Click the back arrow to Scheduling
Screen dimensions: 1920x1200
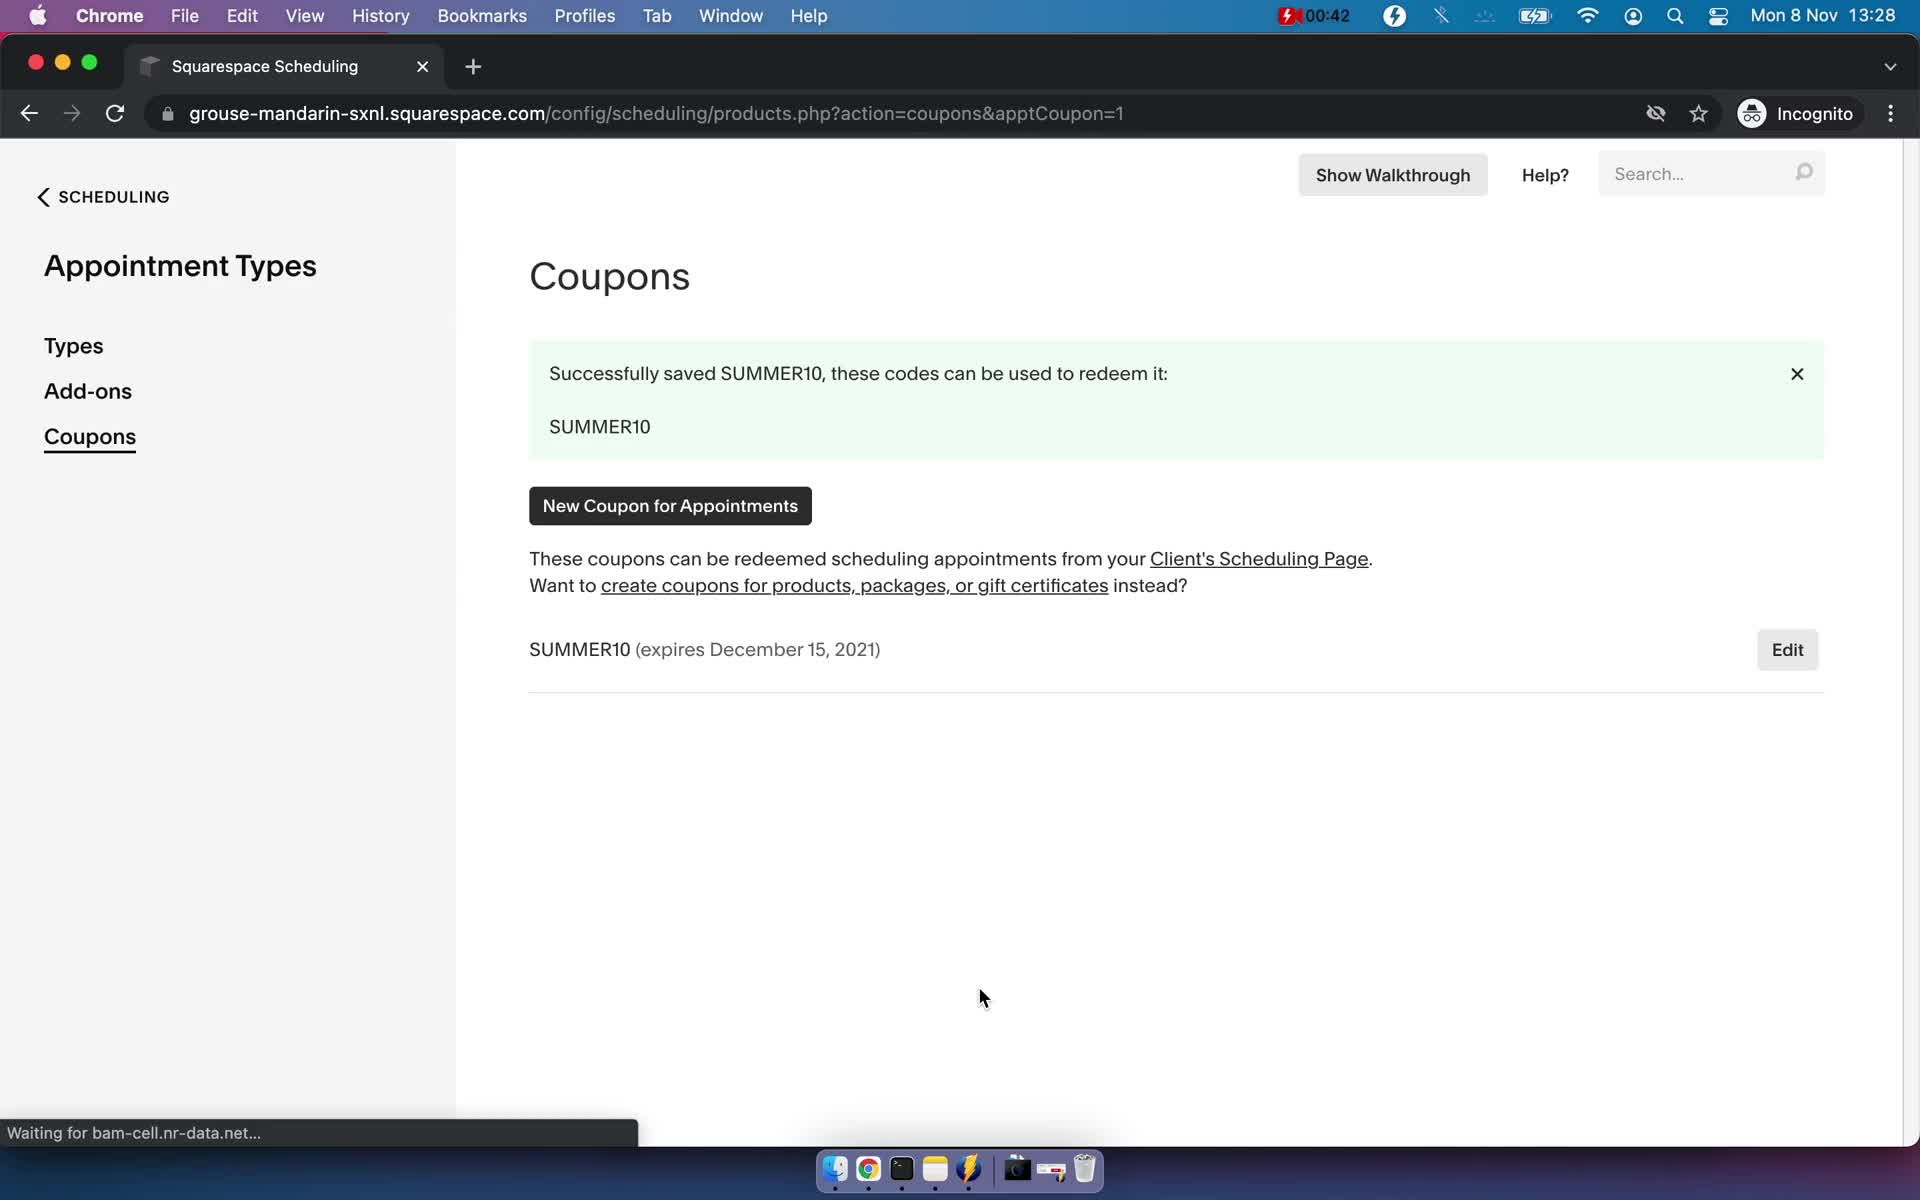pyautogui.click(x=43, y=196)
